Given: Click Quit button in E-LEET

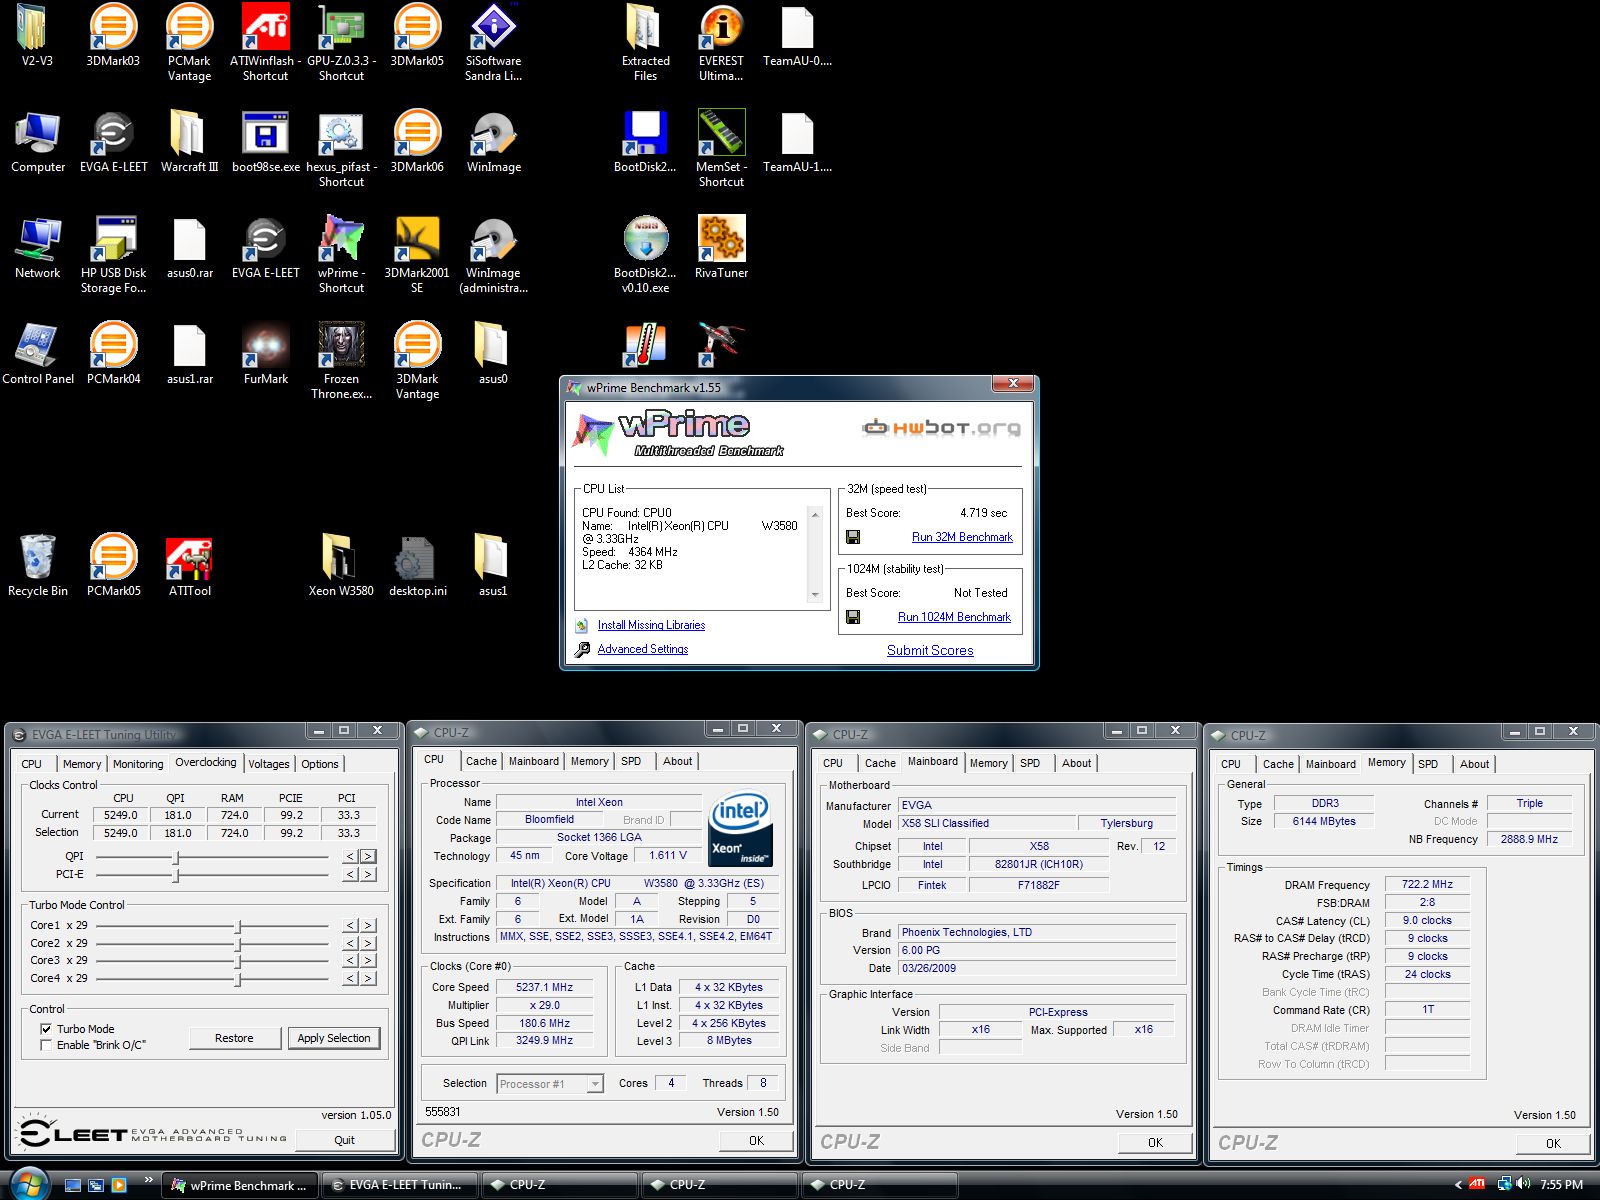Looking at the screenshot, I should 344,1140.
